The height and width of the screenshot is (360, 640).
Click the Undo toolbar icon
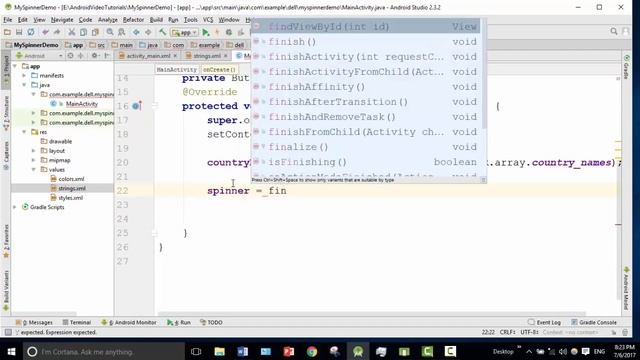tap(45, 32)
